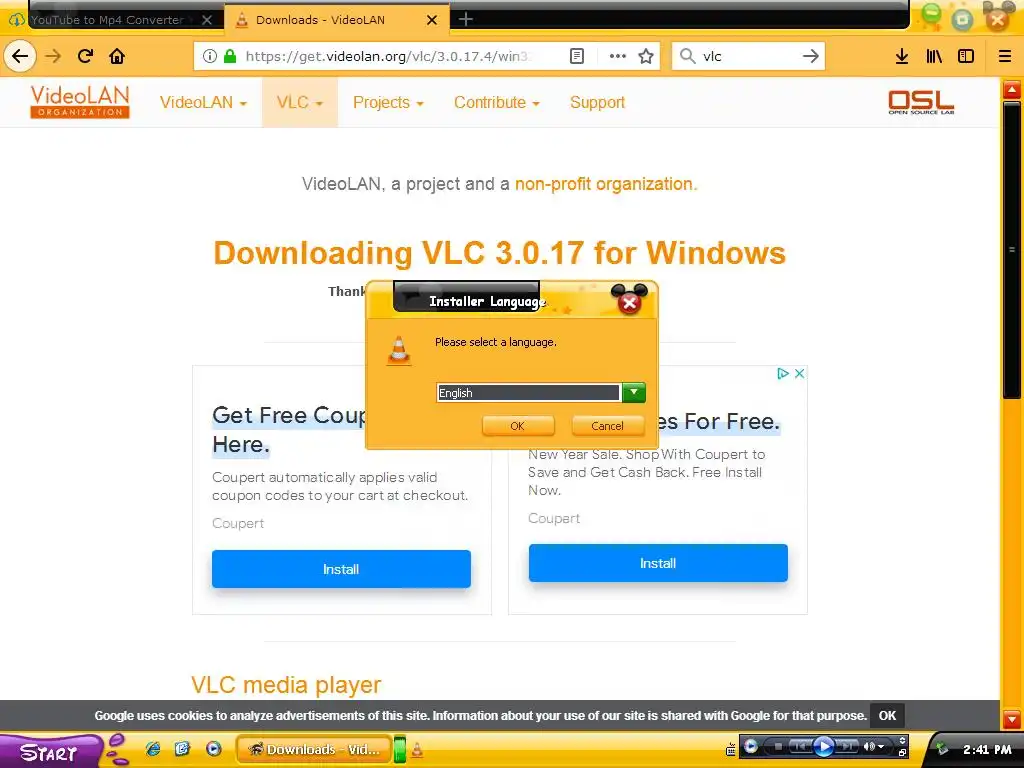Viewport: 1024px width, 768px height.
Task: Click the search magnifier icon
Action: tap(688, 56)
